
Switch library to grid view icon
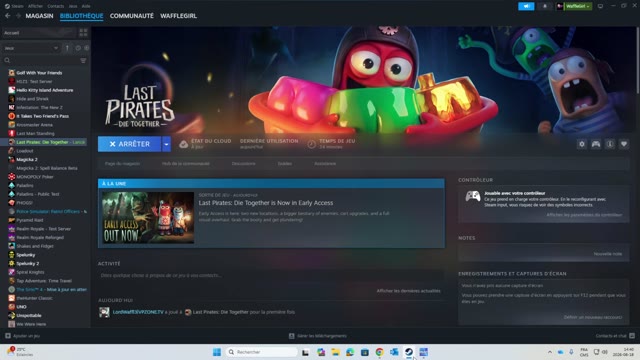83,33
